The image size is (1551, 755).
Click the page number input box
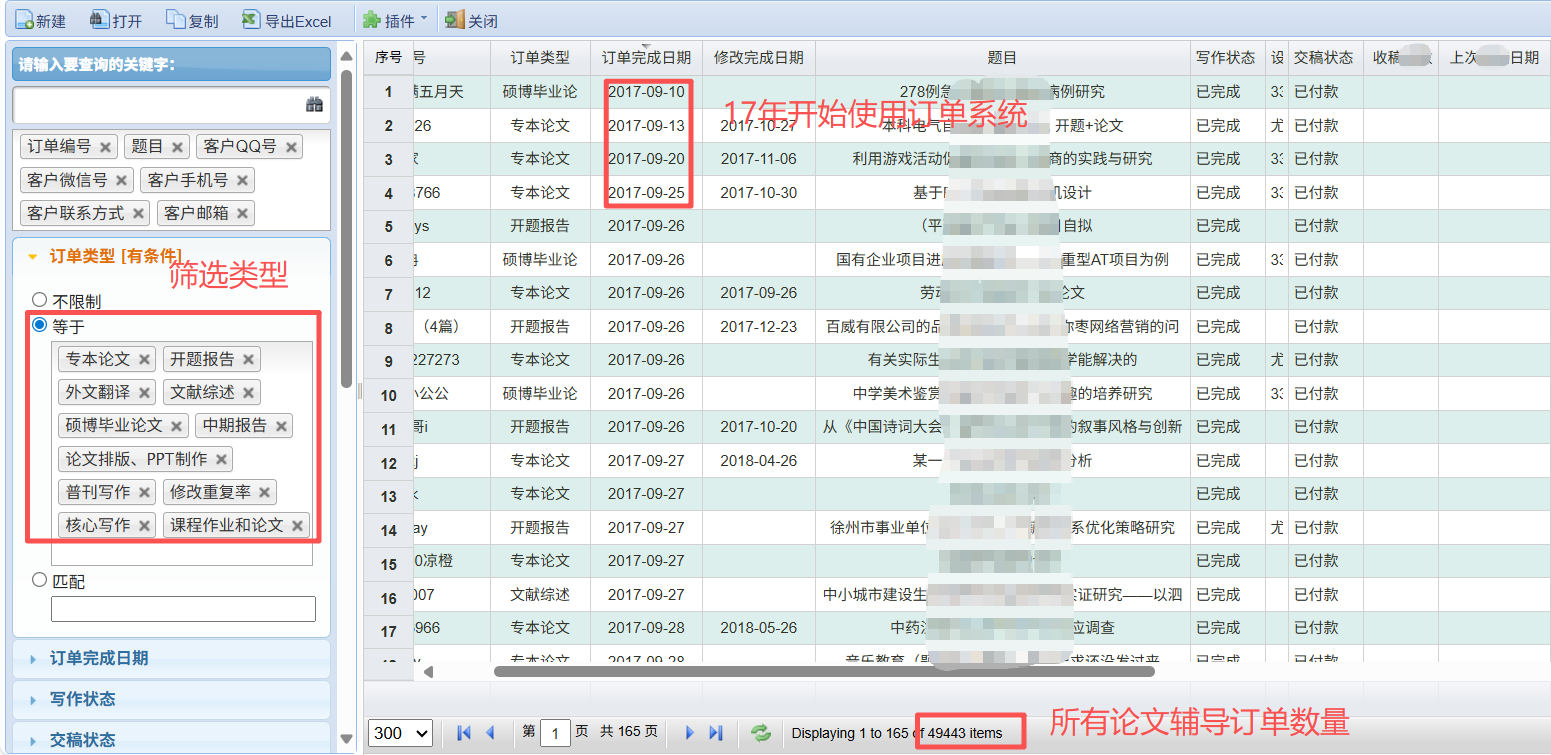pos(556,733)
